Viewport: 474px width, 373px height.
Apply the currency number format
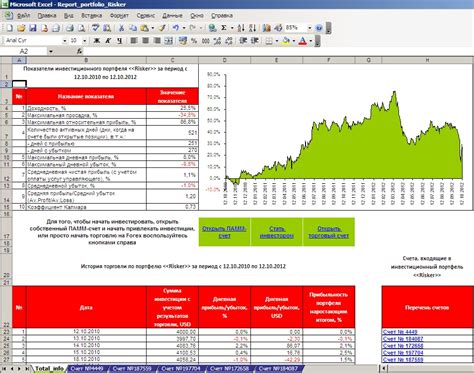pyautogui.click(x=183, y=41)
